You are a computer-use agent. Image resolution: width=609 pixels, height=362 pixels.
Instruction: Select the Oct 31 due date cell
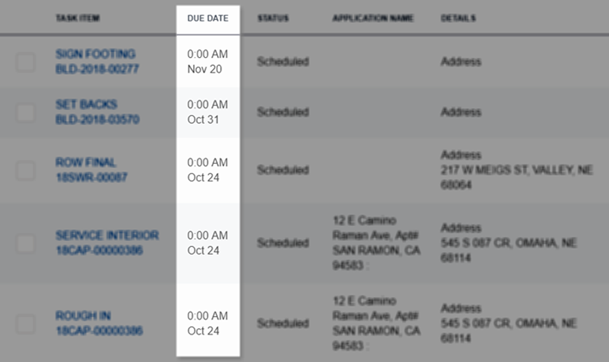pyautogui.click(x=208, y=112)
